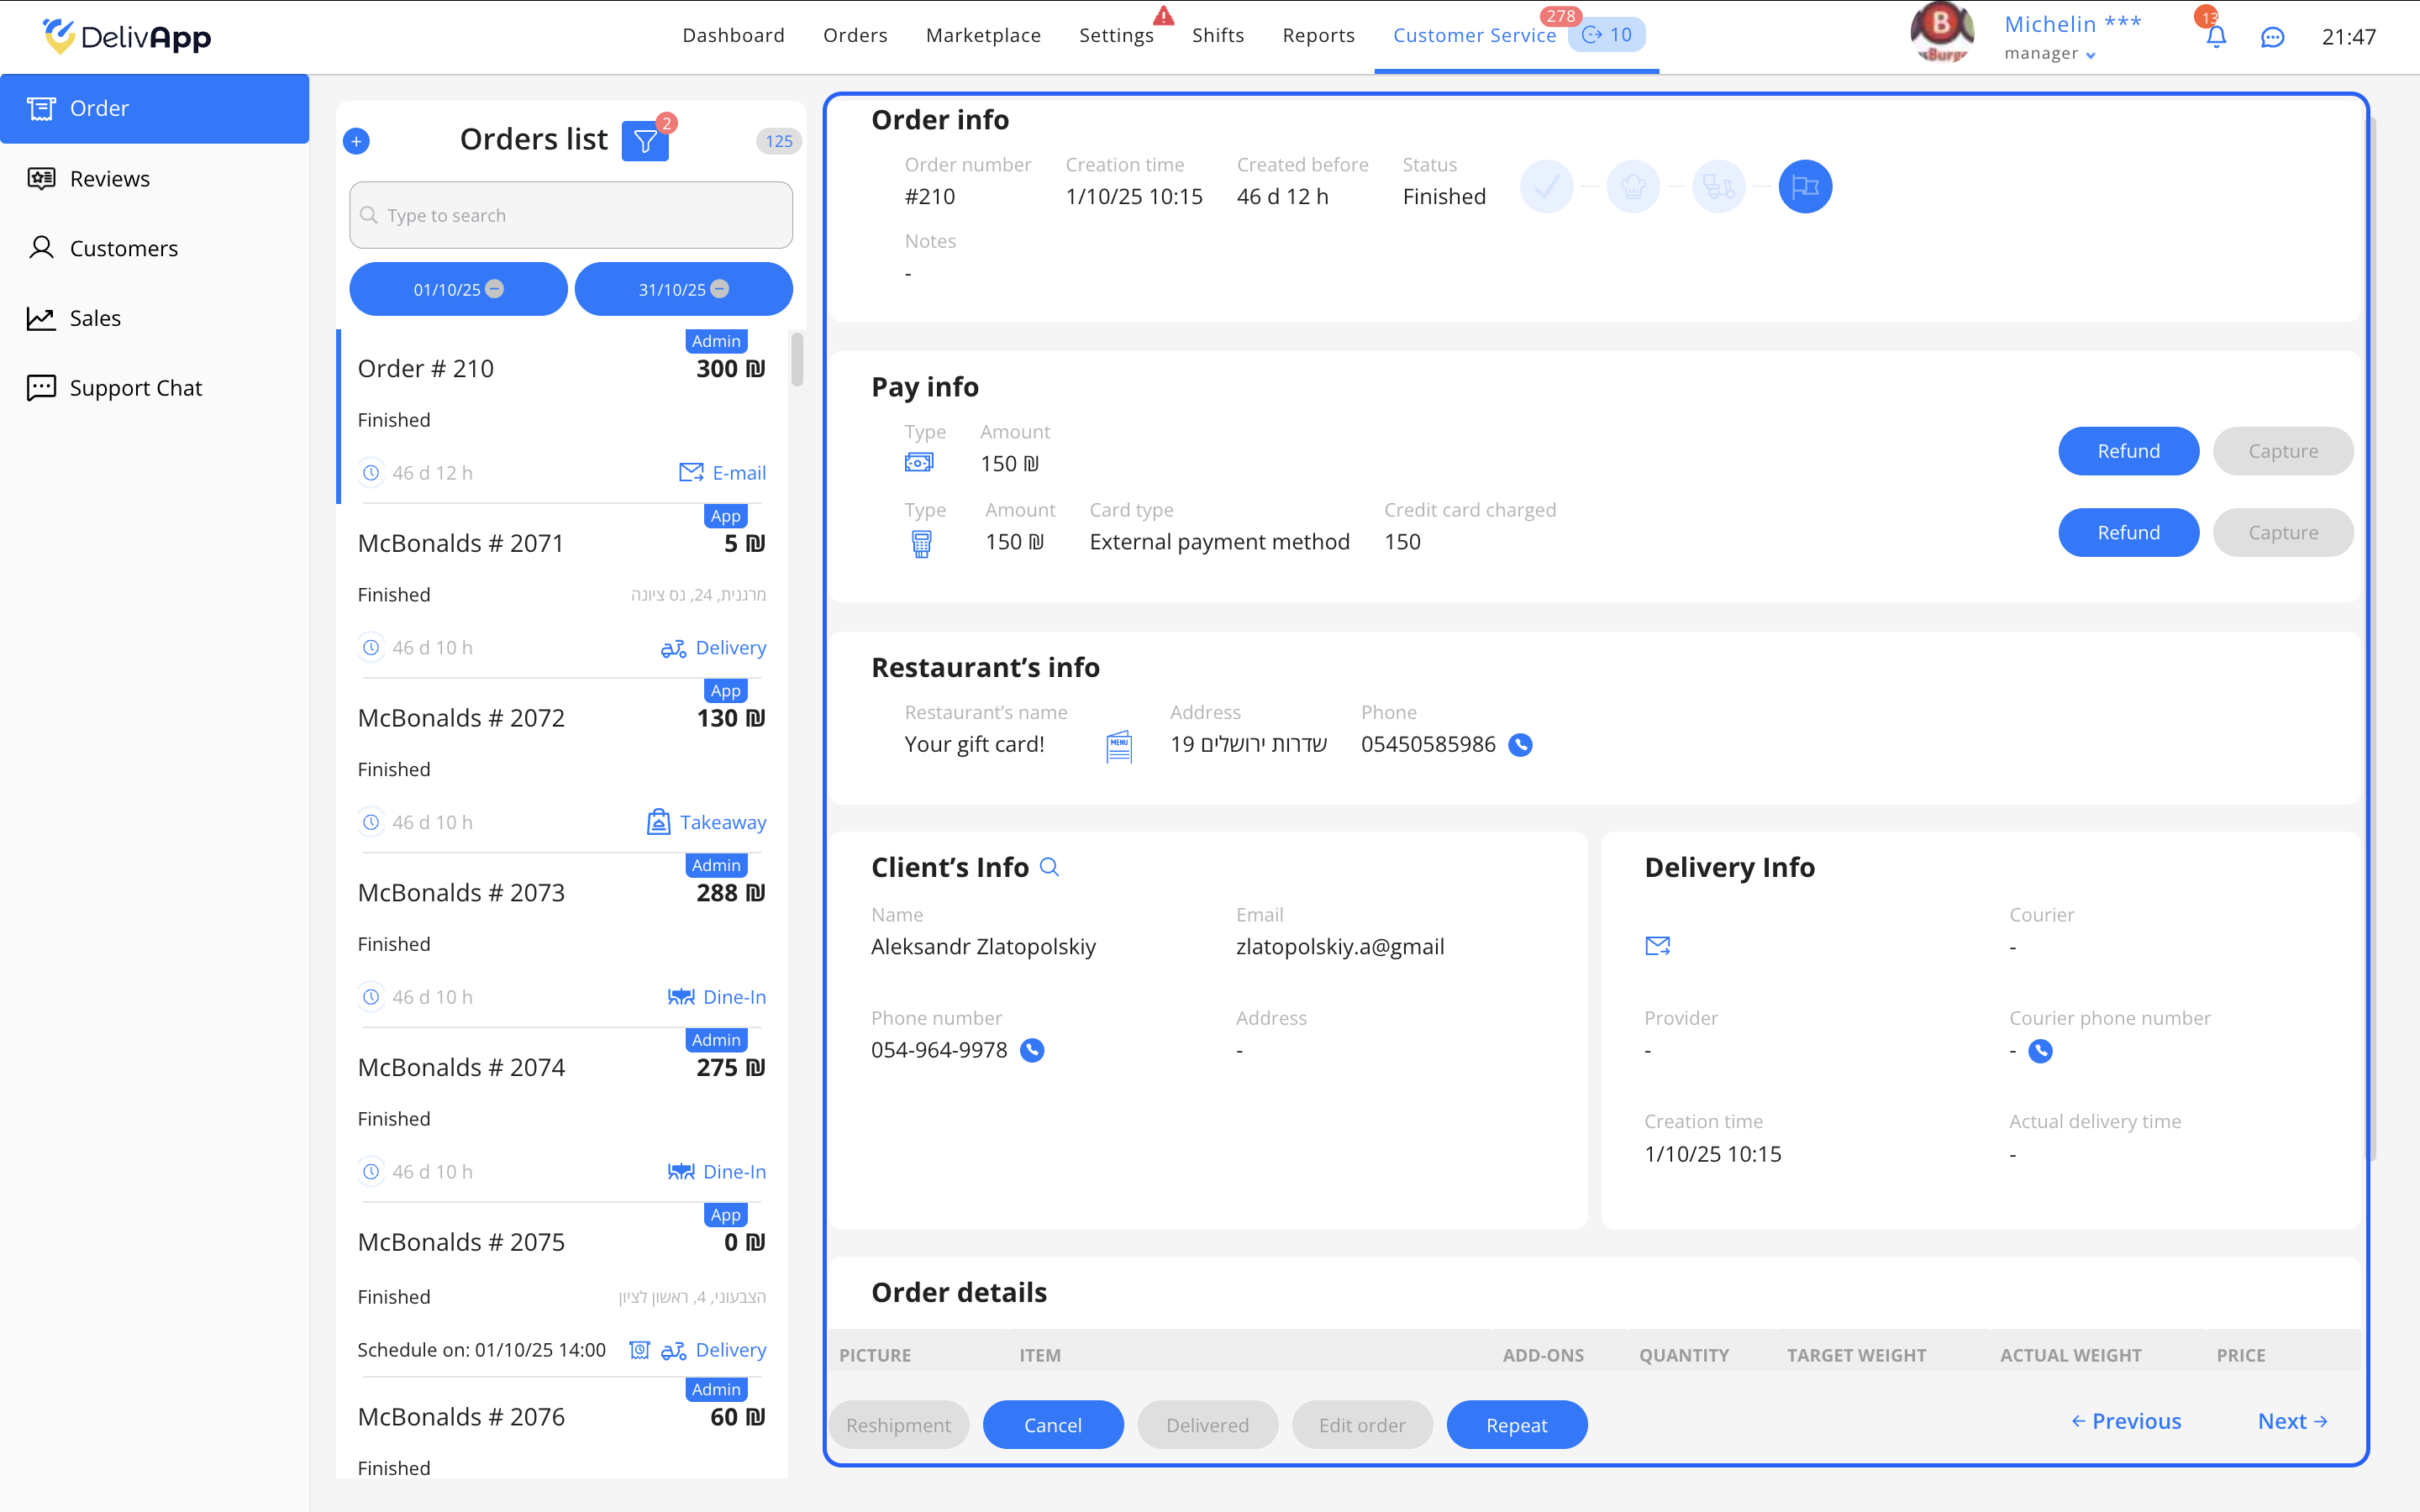Go to Next order link
The width and height of the screenshot is (2420, 1512).
[2292, 1421]
